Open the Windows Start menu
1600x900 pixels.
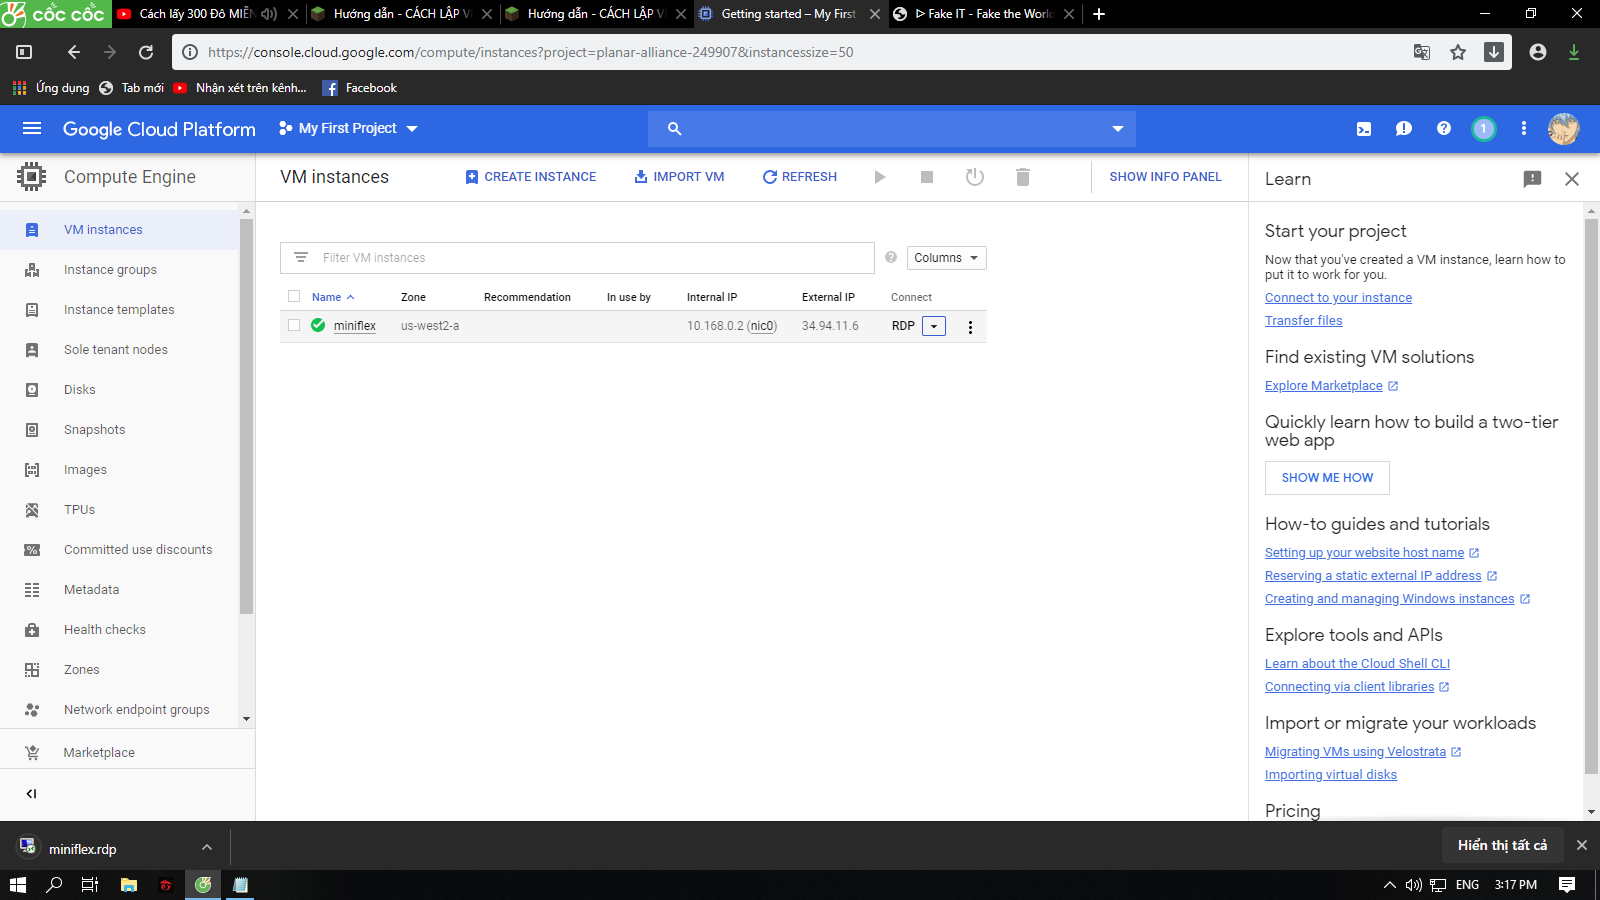(18, 885)
